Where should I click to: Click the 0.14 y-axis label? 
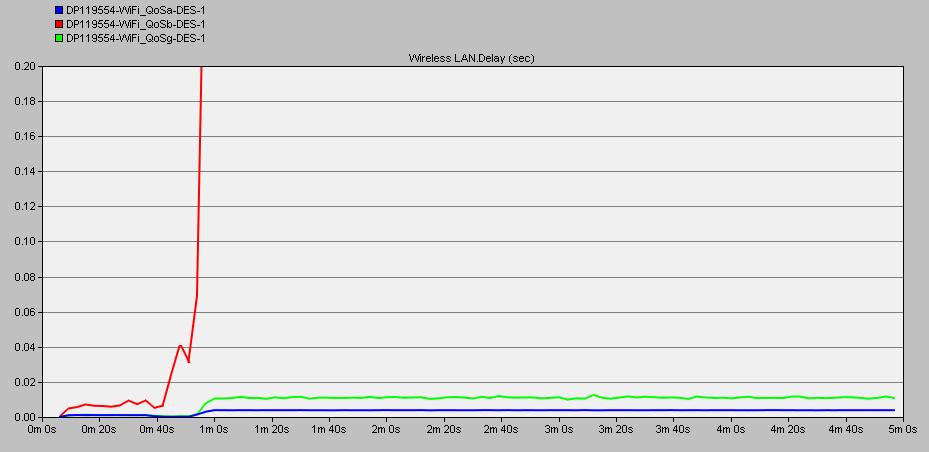click(23, 172)
